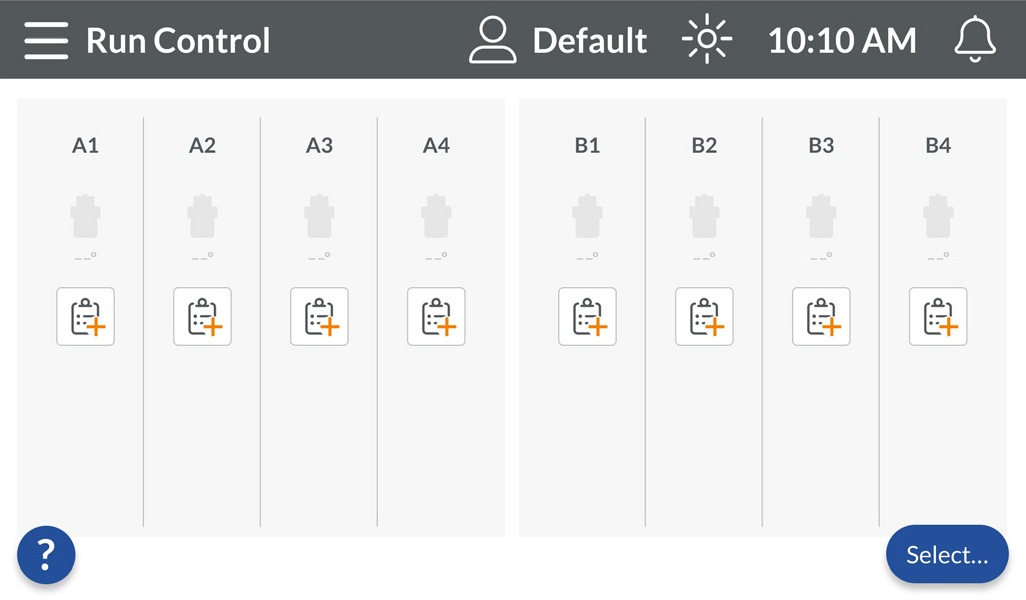Adjust screen brightness via sun icon
The width and height of the screenshot is (1026, 600).
(707, 39)
